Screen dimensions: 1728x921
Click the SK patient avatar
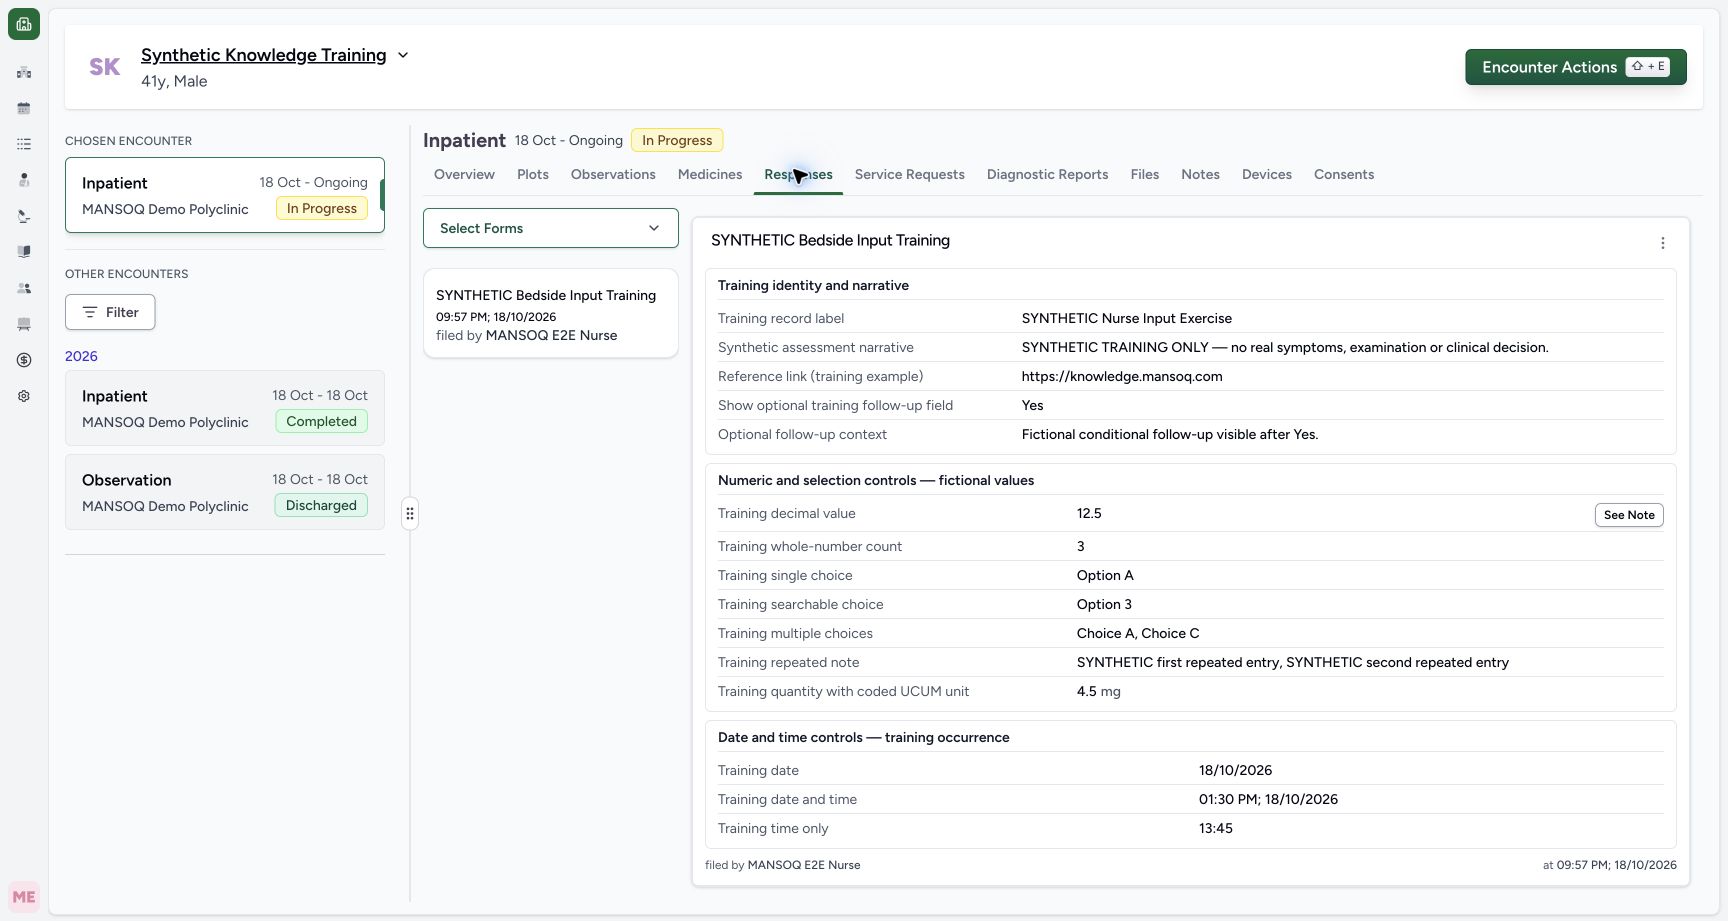105,67
